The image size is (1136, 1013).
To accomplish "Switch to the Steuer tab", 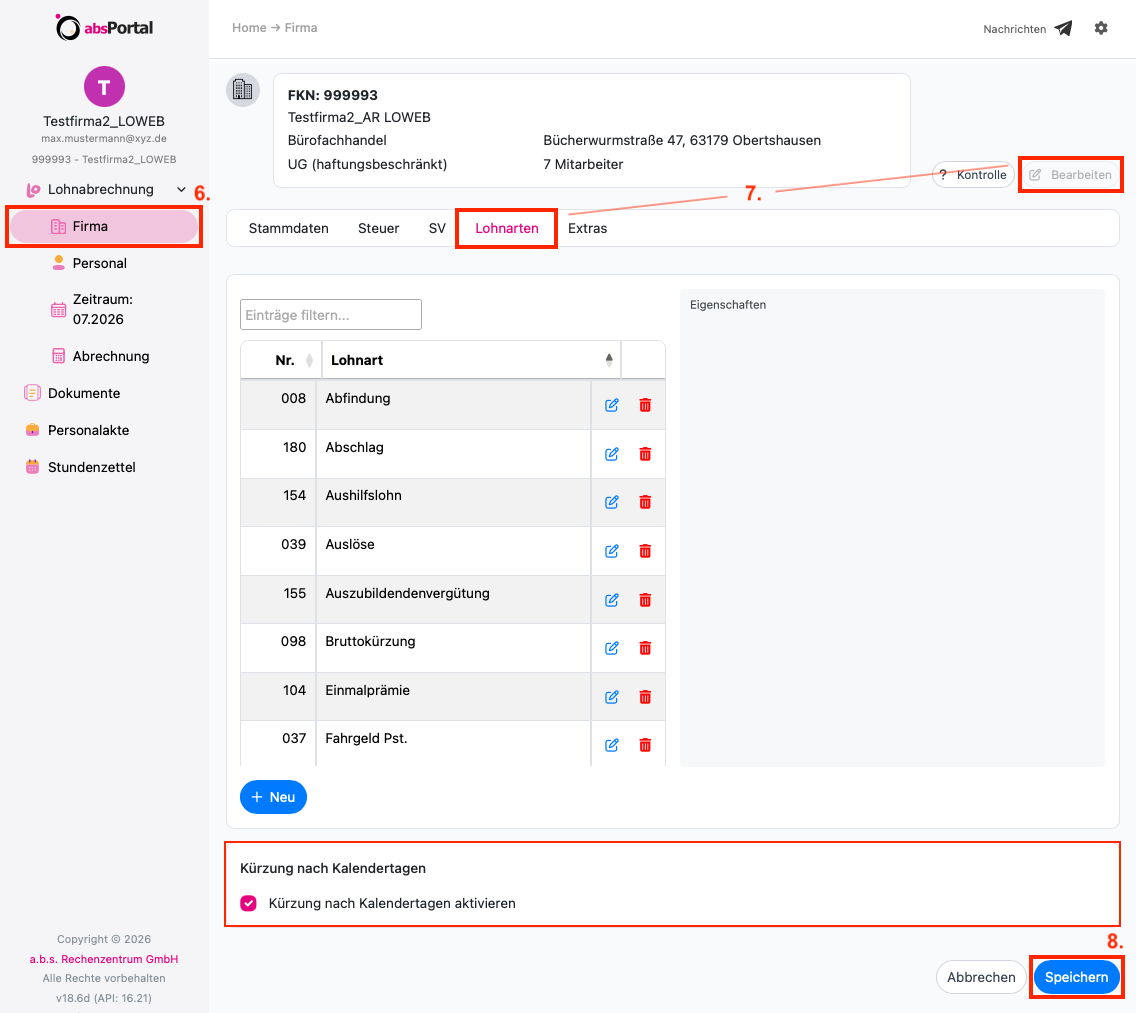I will [x=378, y=228].
